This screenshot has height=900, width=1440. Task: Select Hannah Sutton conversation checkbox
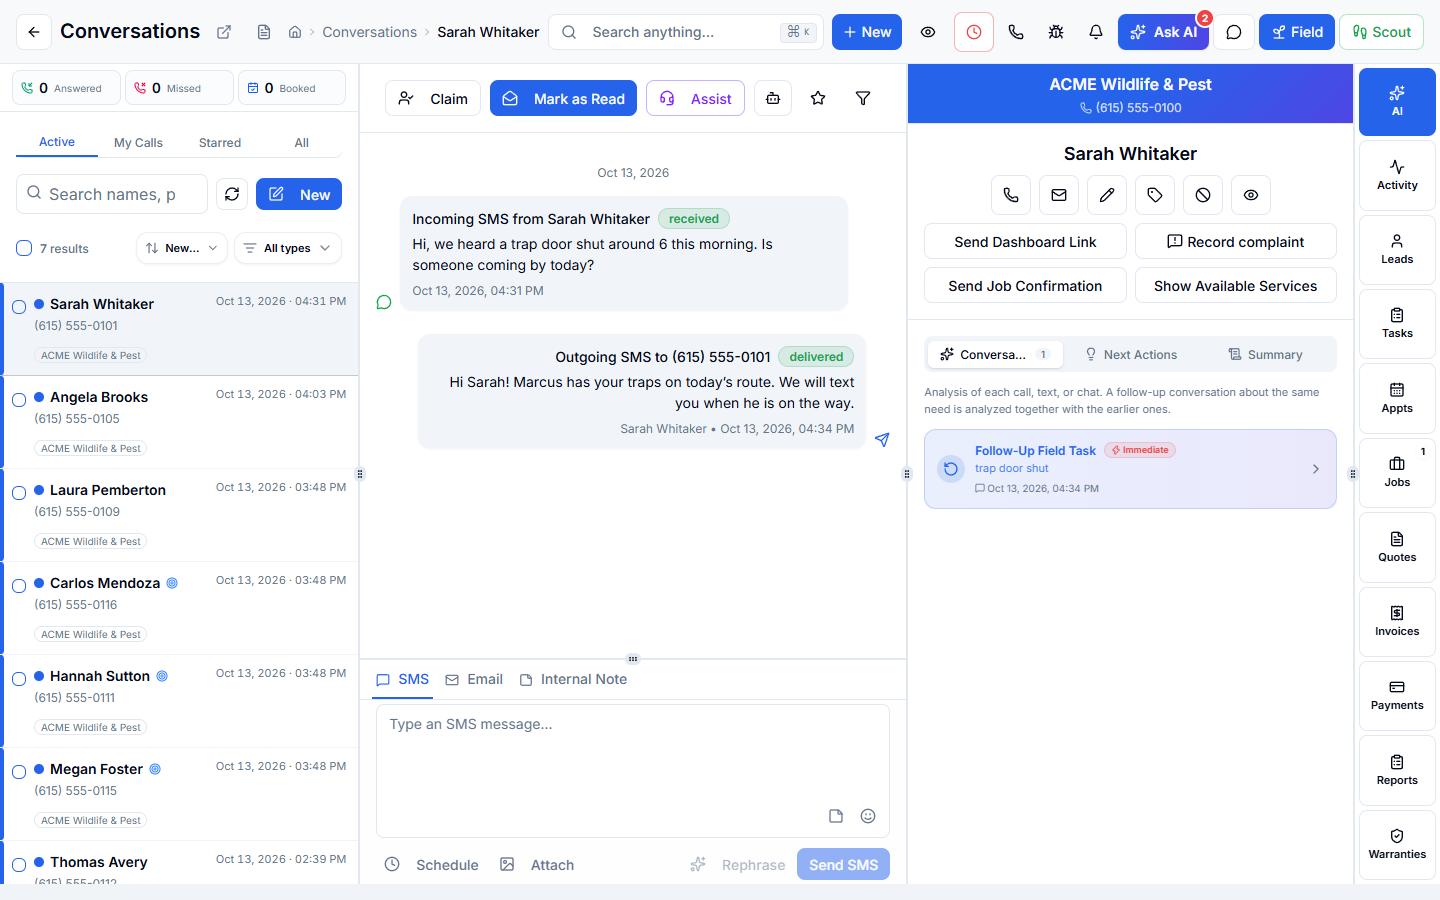pos(19,679)
